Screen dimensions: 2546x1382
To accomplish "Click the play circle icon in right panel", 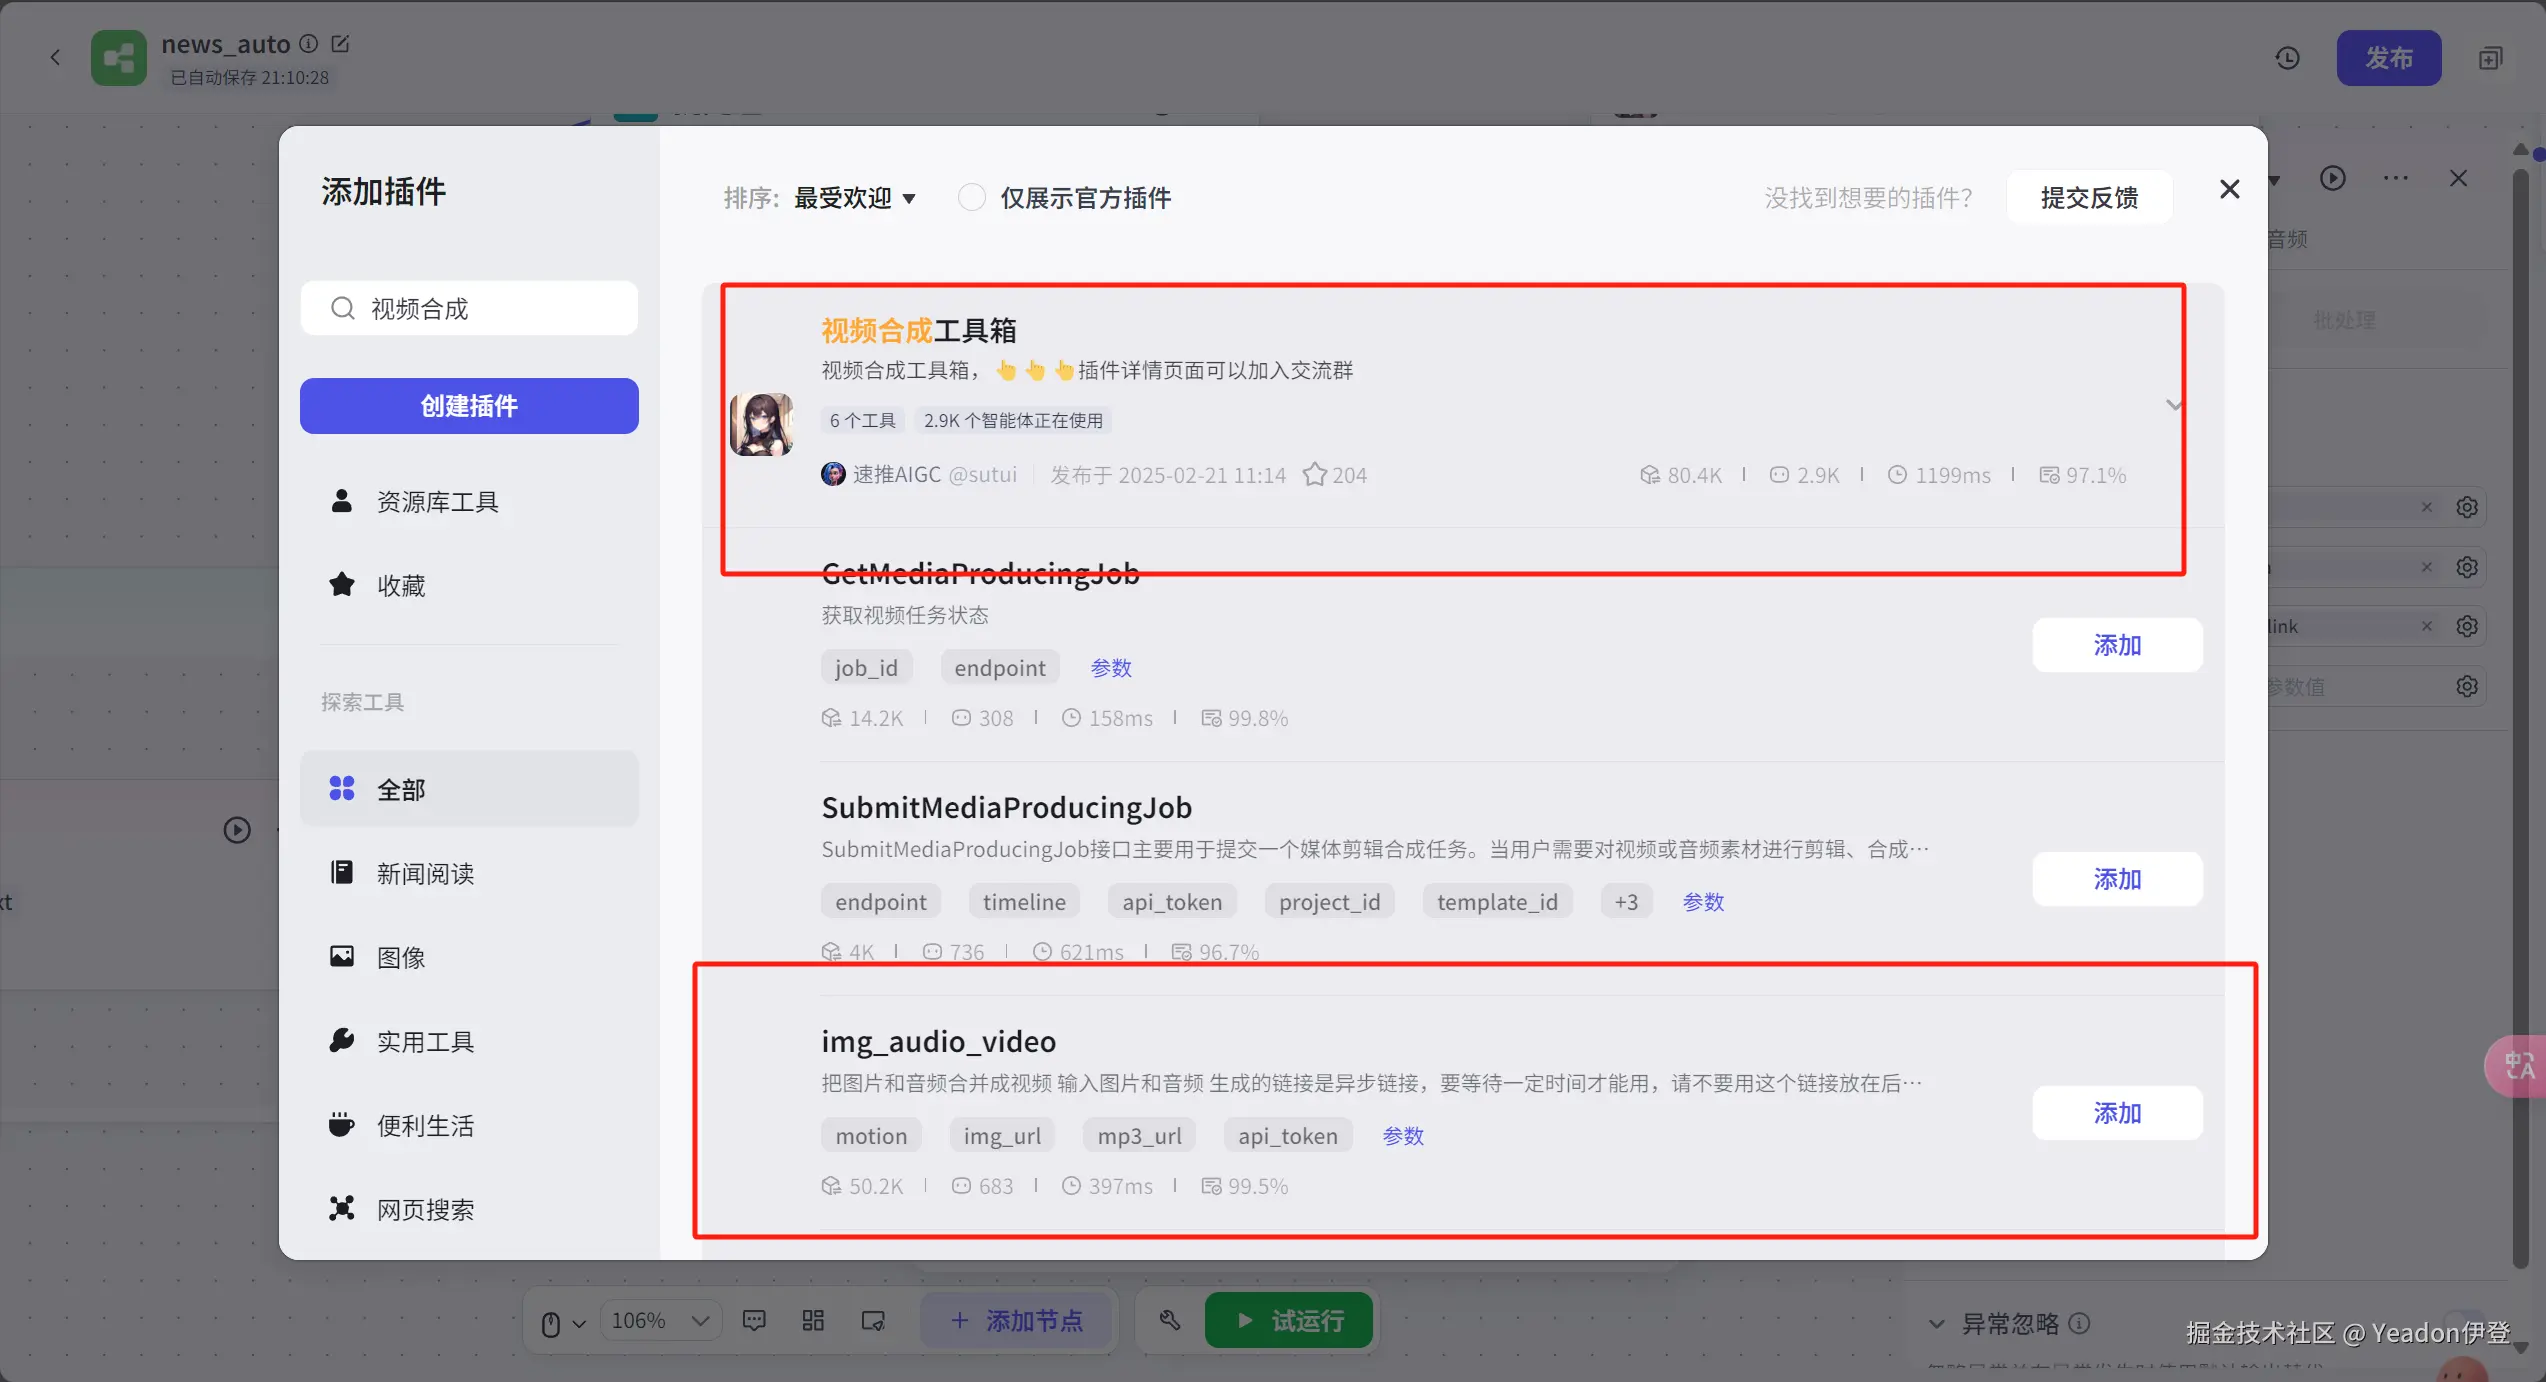I will click(2332, 179).
